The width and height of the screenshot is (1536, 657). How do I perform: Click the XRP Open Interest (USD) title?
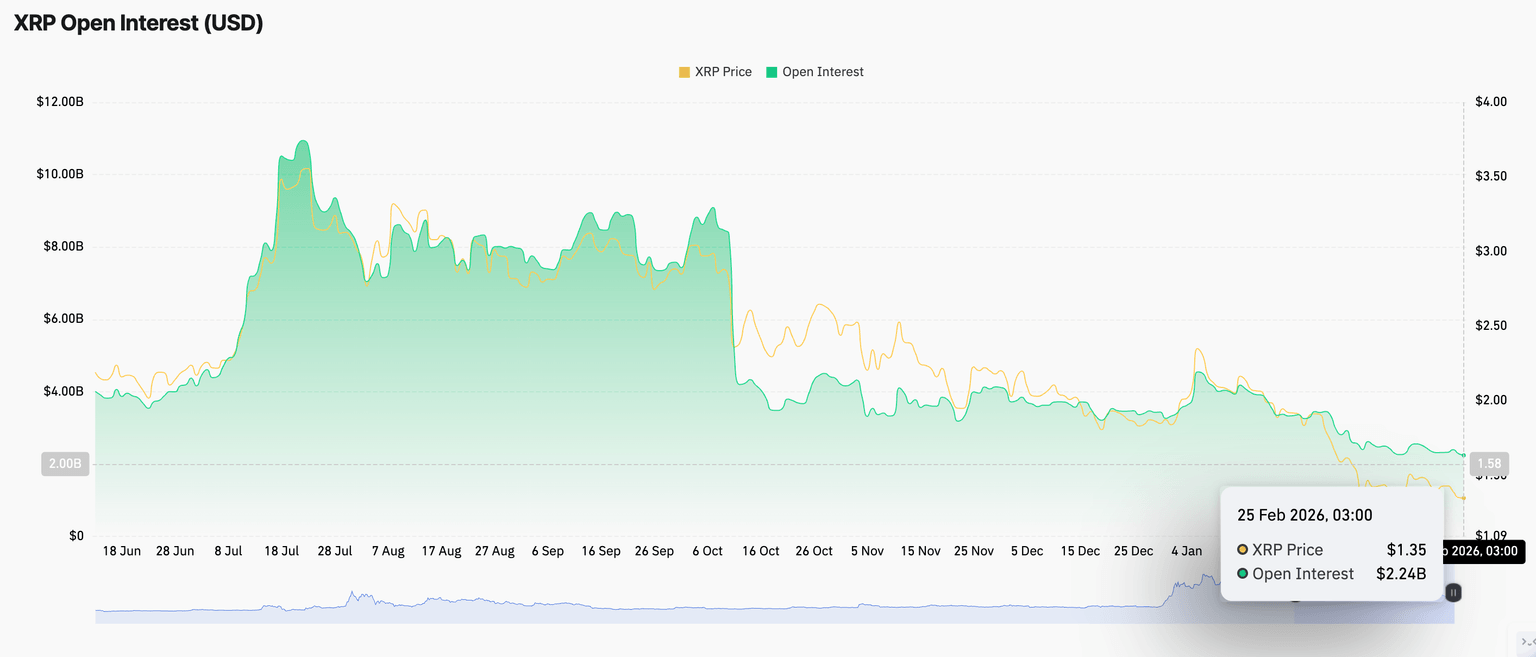point(138,24)
